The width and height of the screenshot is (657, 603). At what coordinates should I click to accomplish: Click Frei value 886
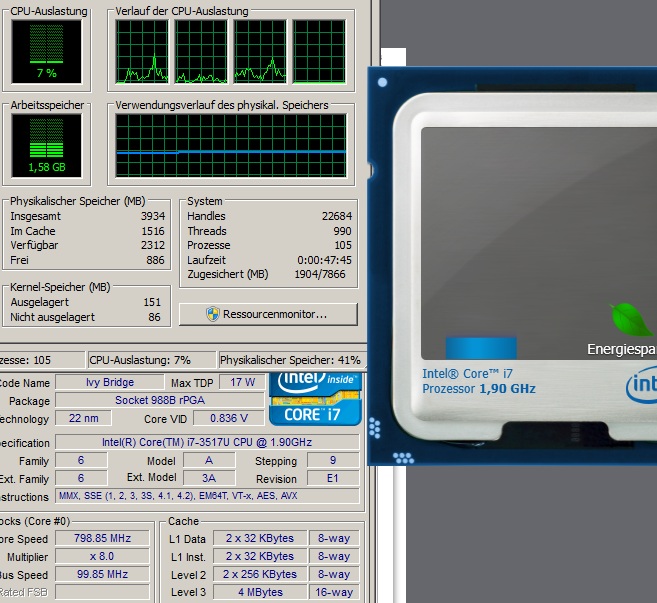tap(155, 260)
